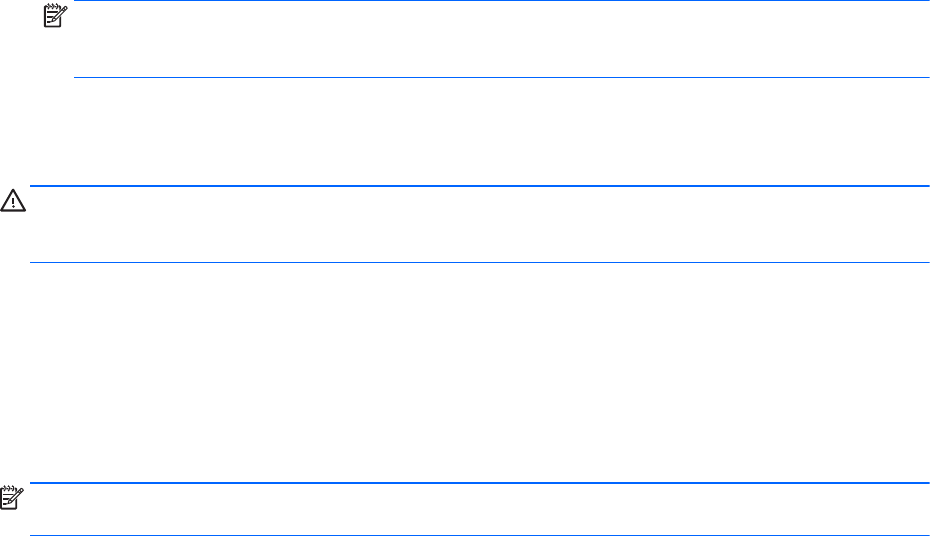This screenshot has height=536, width=930.
Task: Click the caution warning triangle icon
Action: point(13,200)
